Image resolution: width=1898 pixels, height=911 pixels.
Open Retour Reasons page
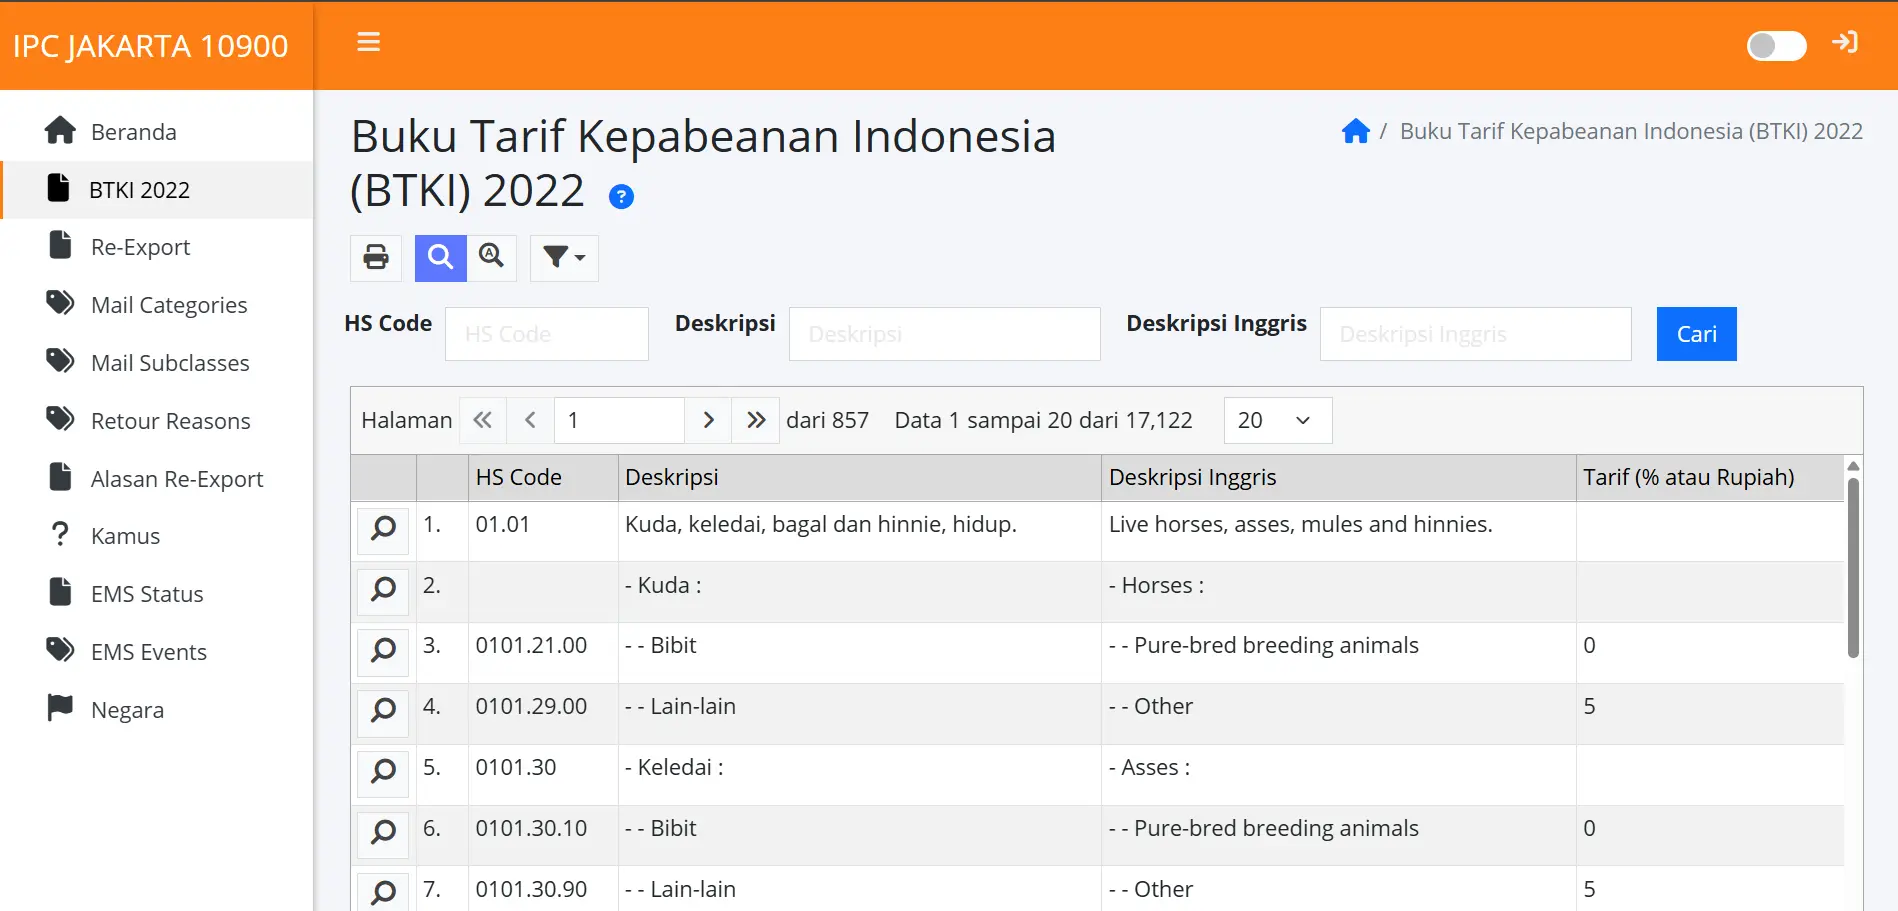157,421
